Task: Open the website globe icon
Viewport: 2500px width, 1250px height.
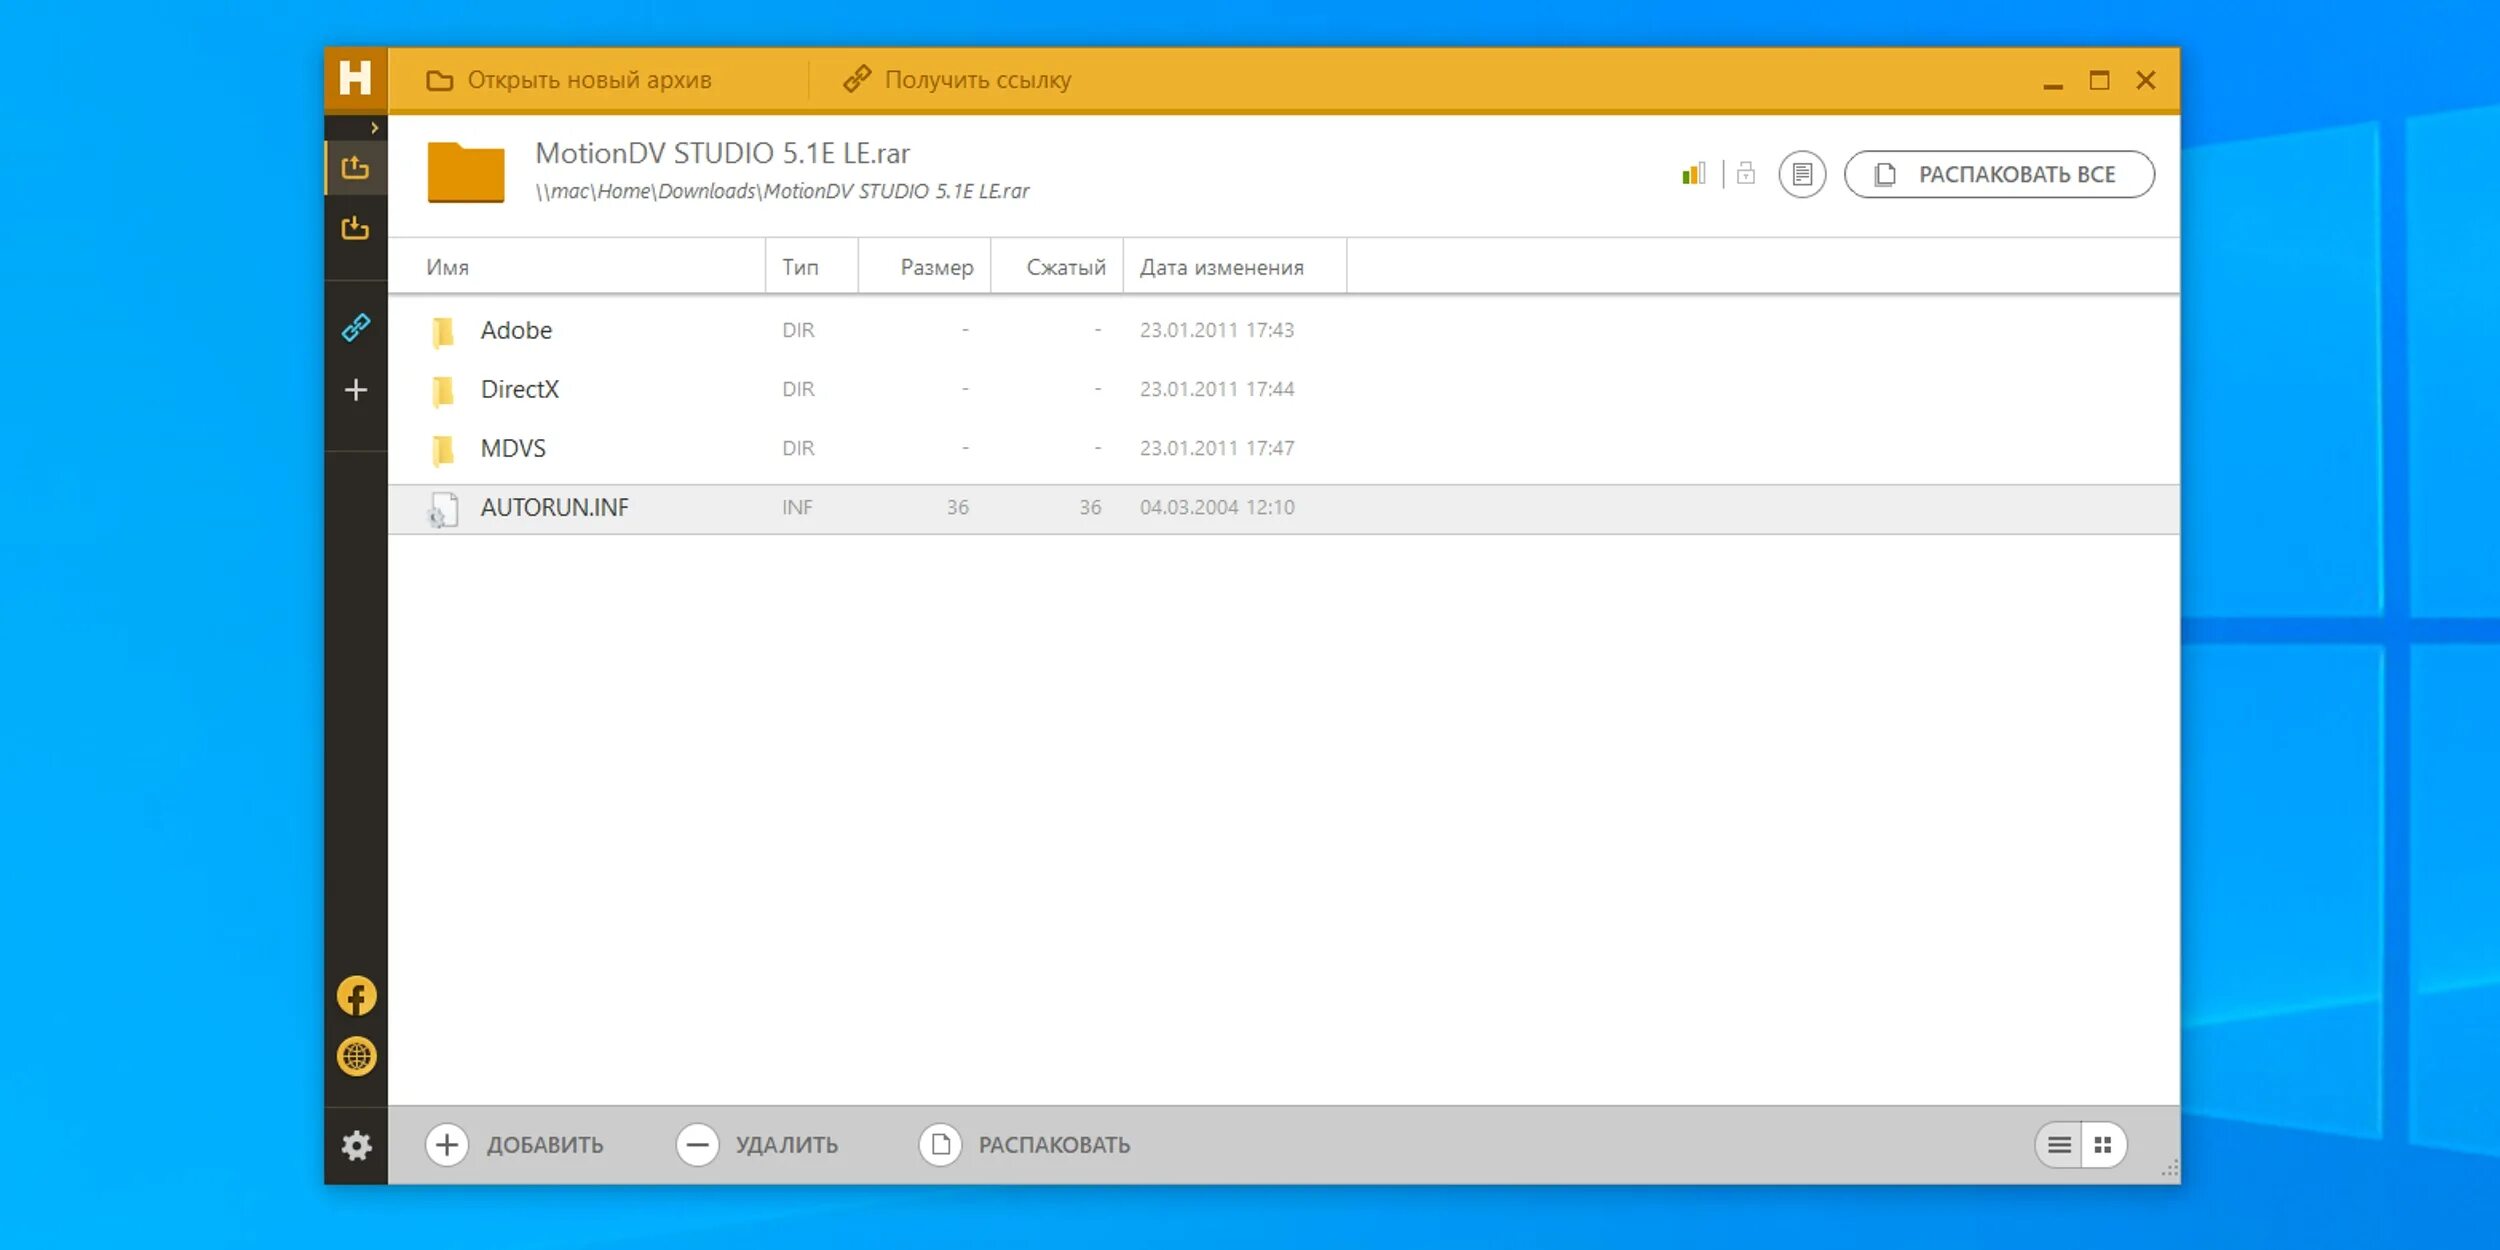Action: pyautogui.click(x=357, y=1056)
